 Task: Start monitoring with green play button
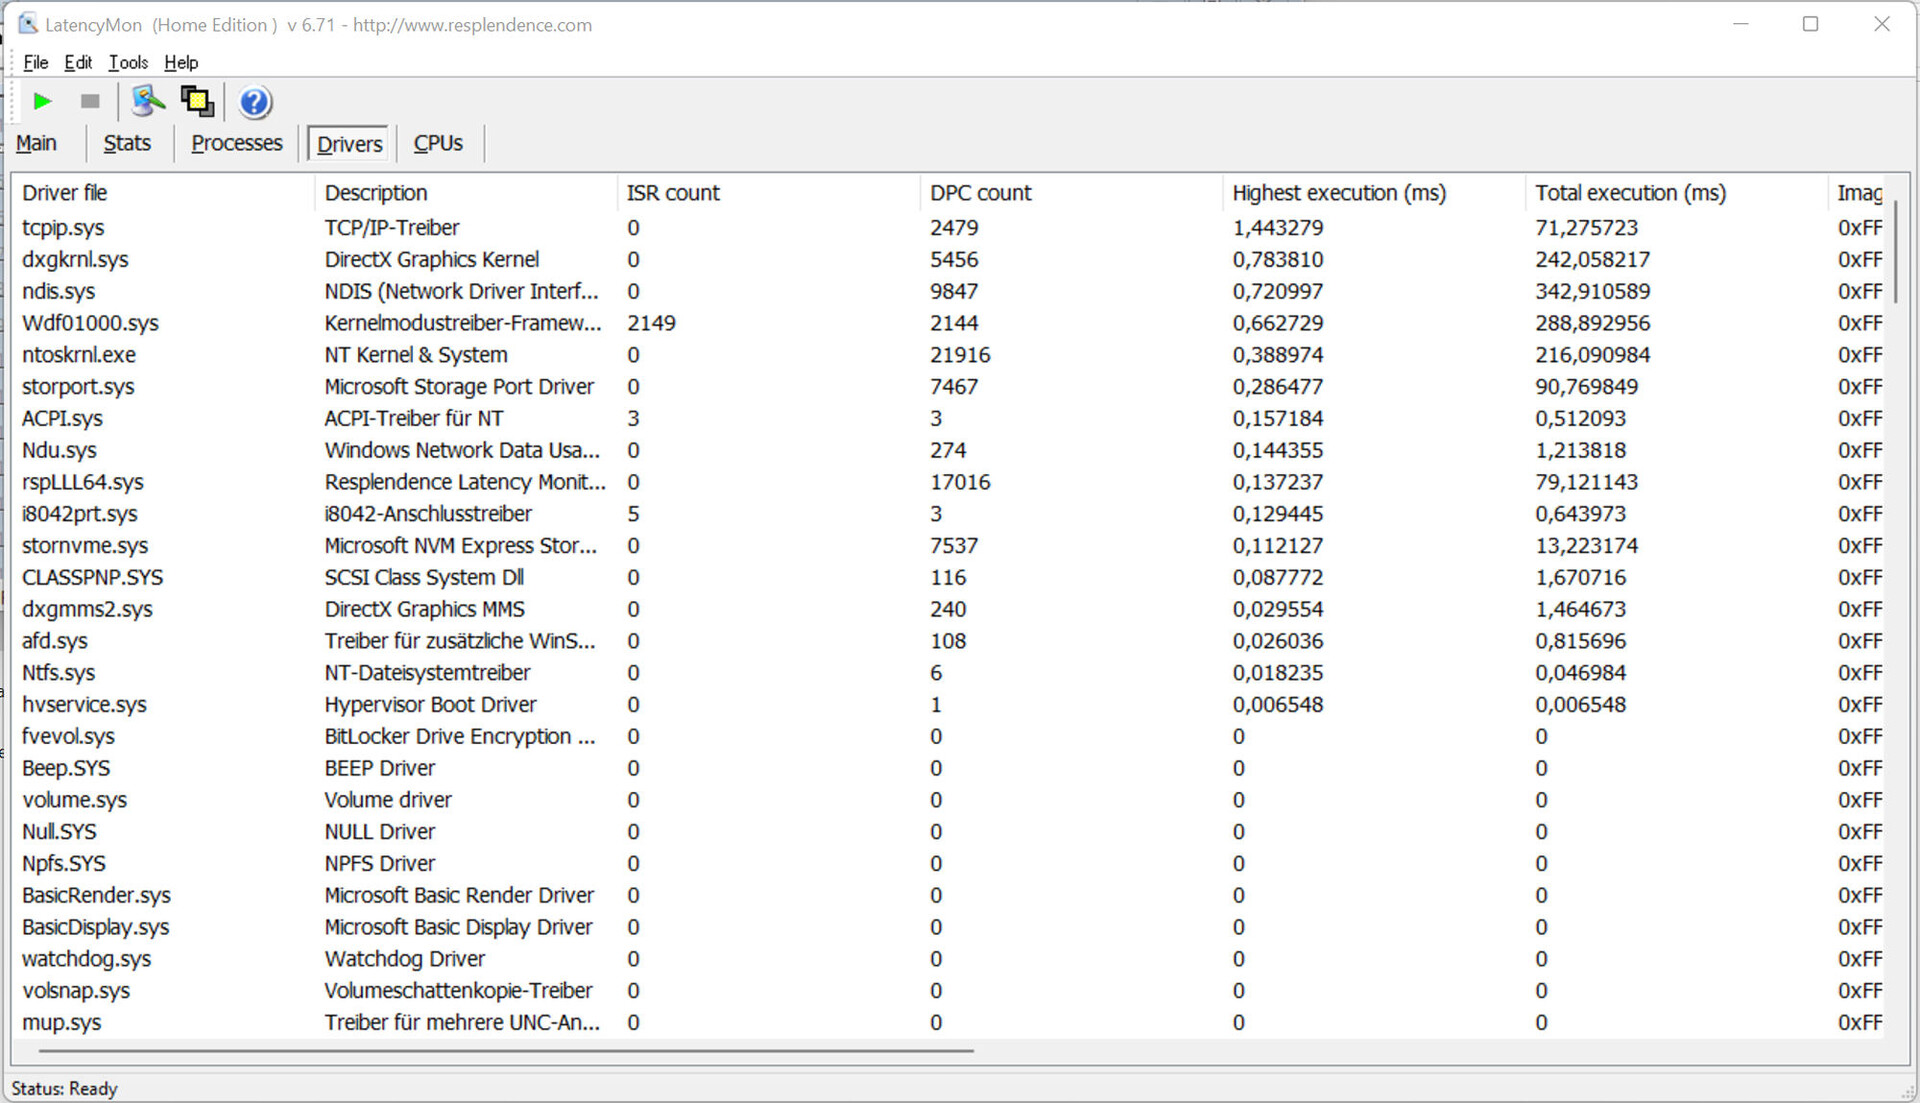tap(42, 101)
